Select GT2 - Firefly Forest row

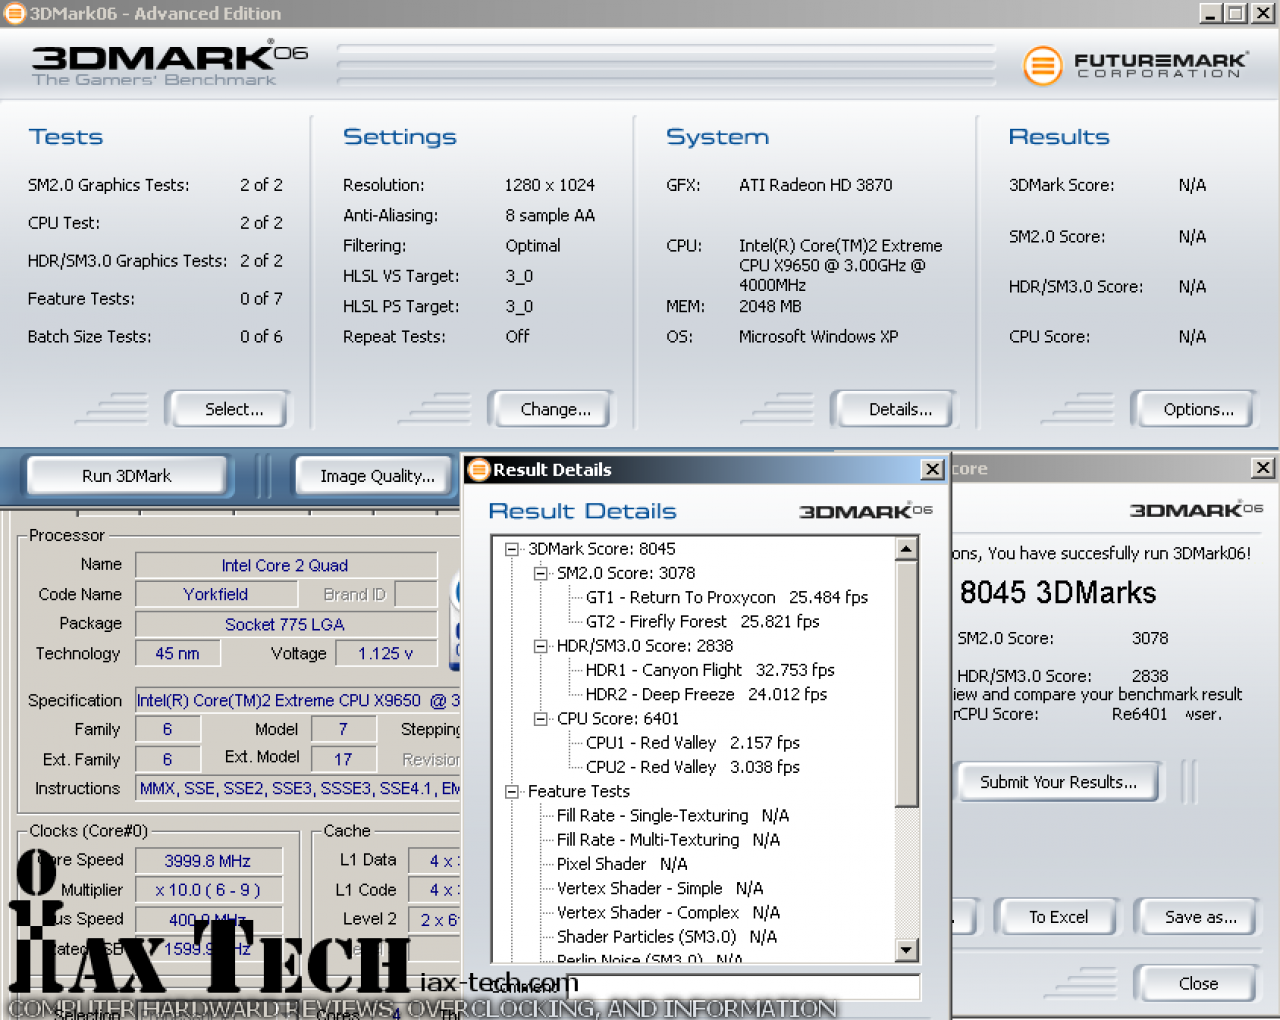(702, 621)
